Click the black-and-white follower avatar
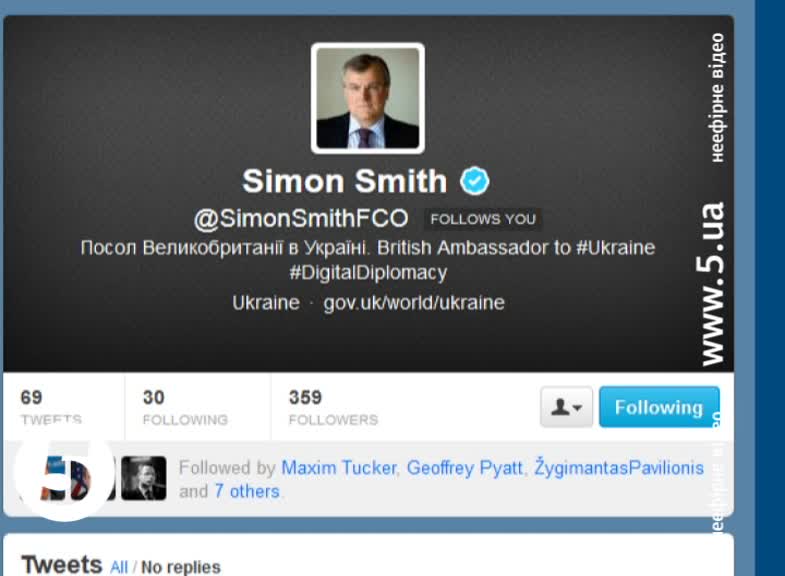Screen dimensions: 785x576 144,478
